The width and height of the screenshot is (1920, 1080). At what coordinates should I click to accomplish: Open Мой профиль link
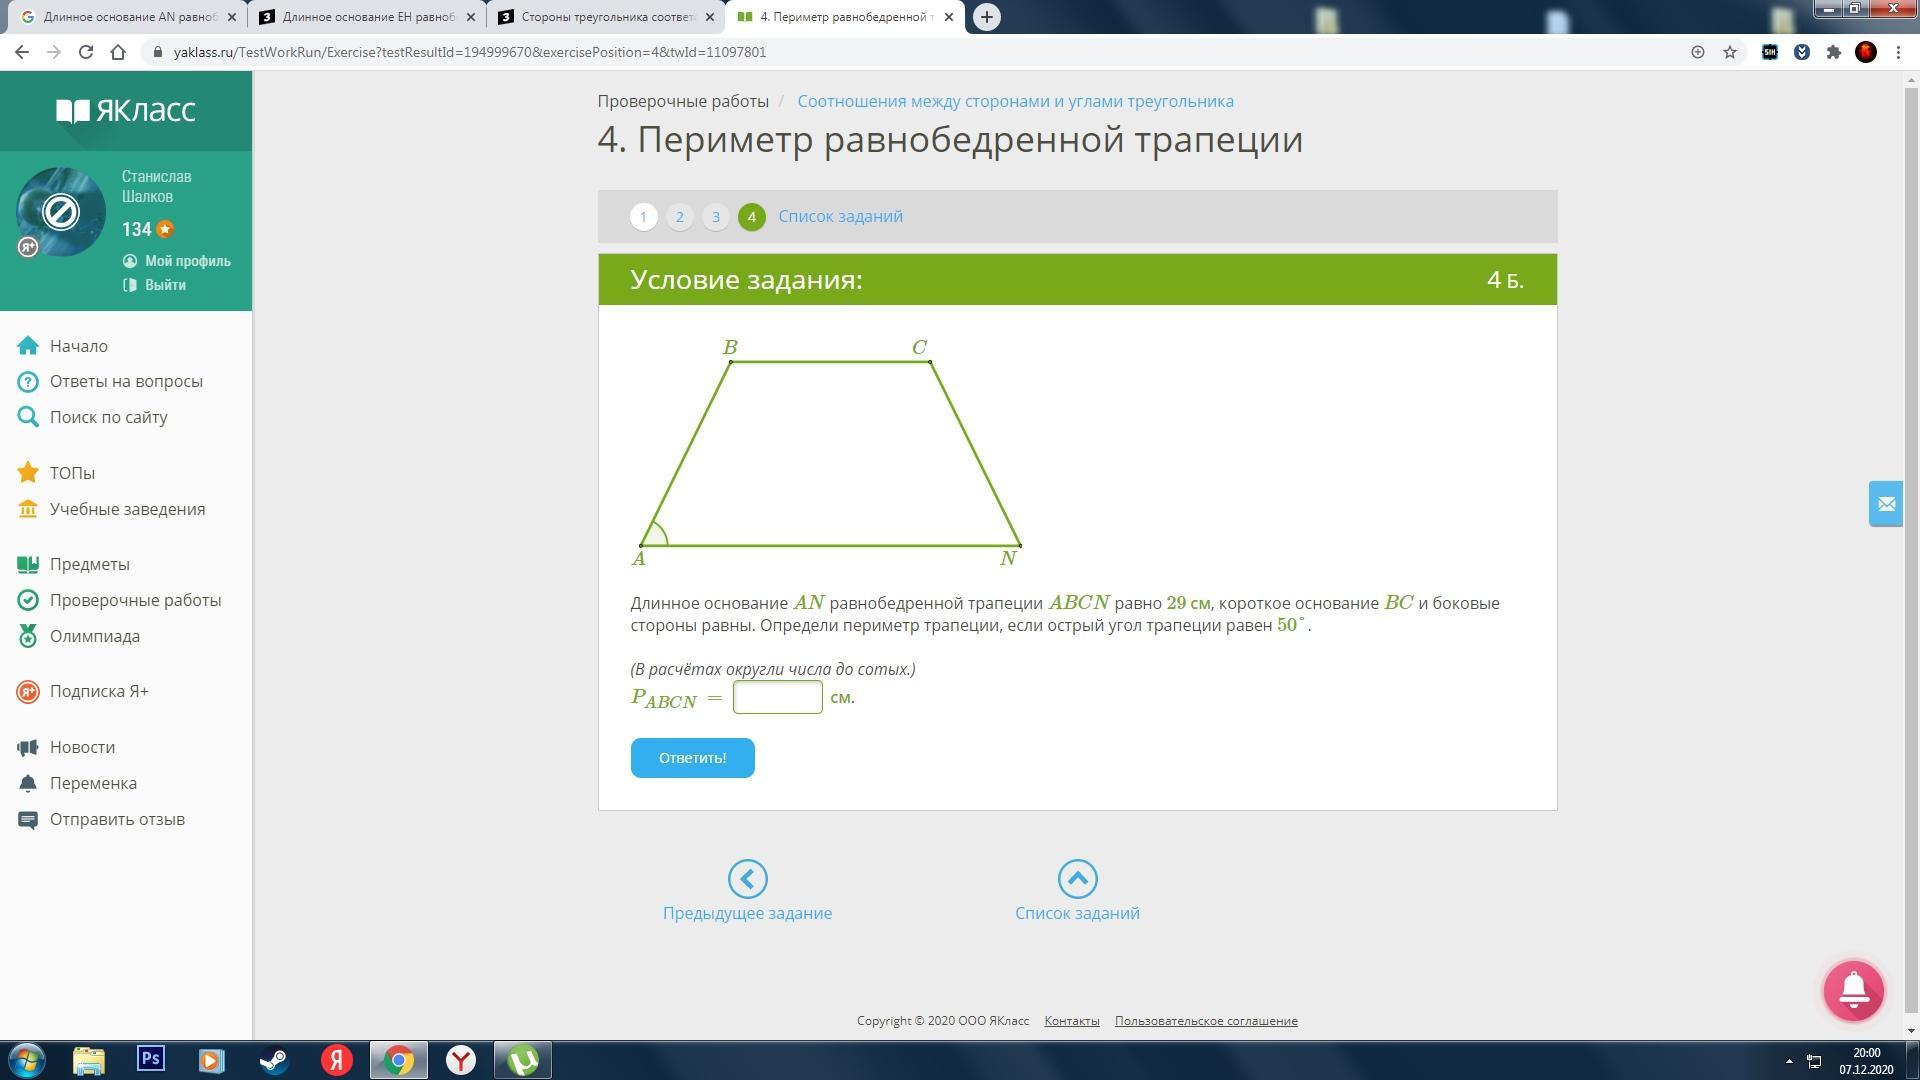point(187,261)
